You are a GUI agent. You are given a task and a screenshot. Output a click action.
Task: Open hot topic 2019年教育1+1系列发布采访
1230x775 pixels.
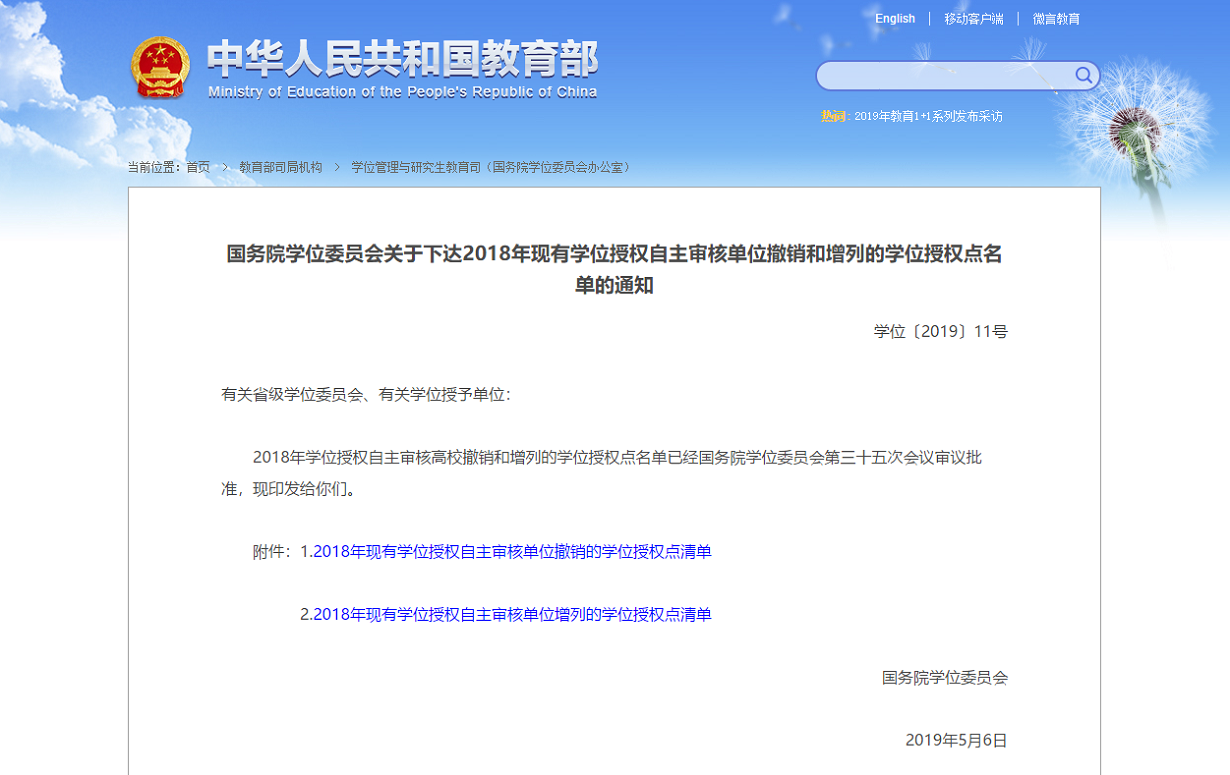coord(928,116)
